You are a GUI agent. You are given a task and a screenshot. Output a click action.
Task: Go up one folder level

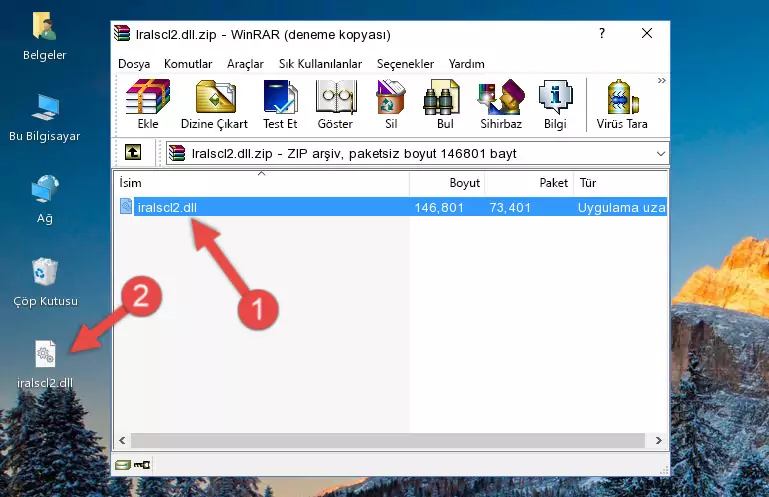coord(133,153)
